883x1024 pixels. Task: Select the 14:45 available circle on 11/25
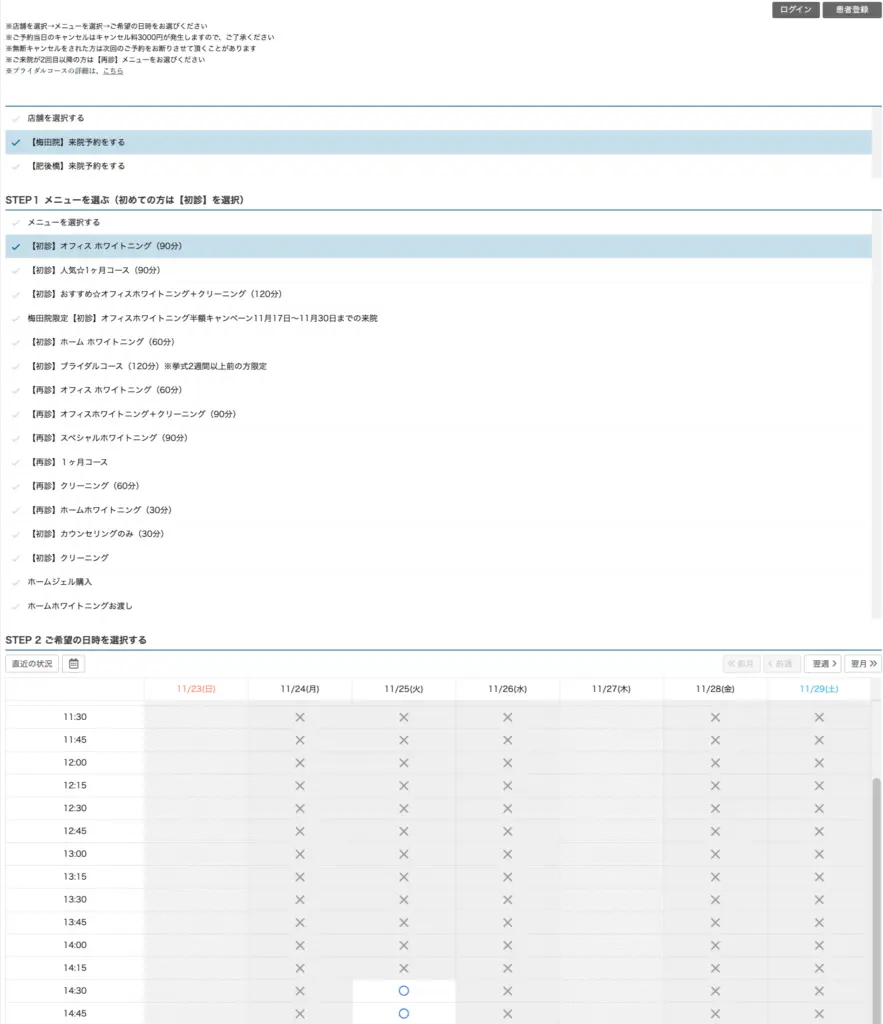404,1013
